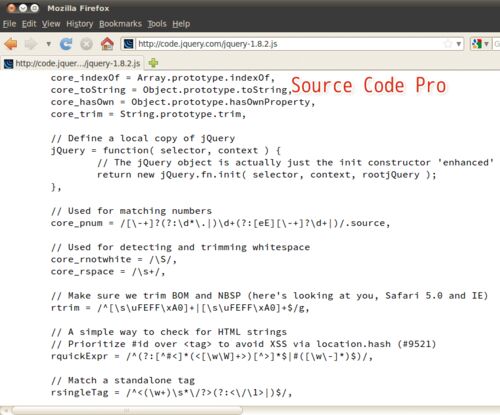Open a new tab with green plus

[x=153, y=63]
